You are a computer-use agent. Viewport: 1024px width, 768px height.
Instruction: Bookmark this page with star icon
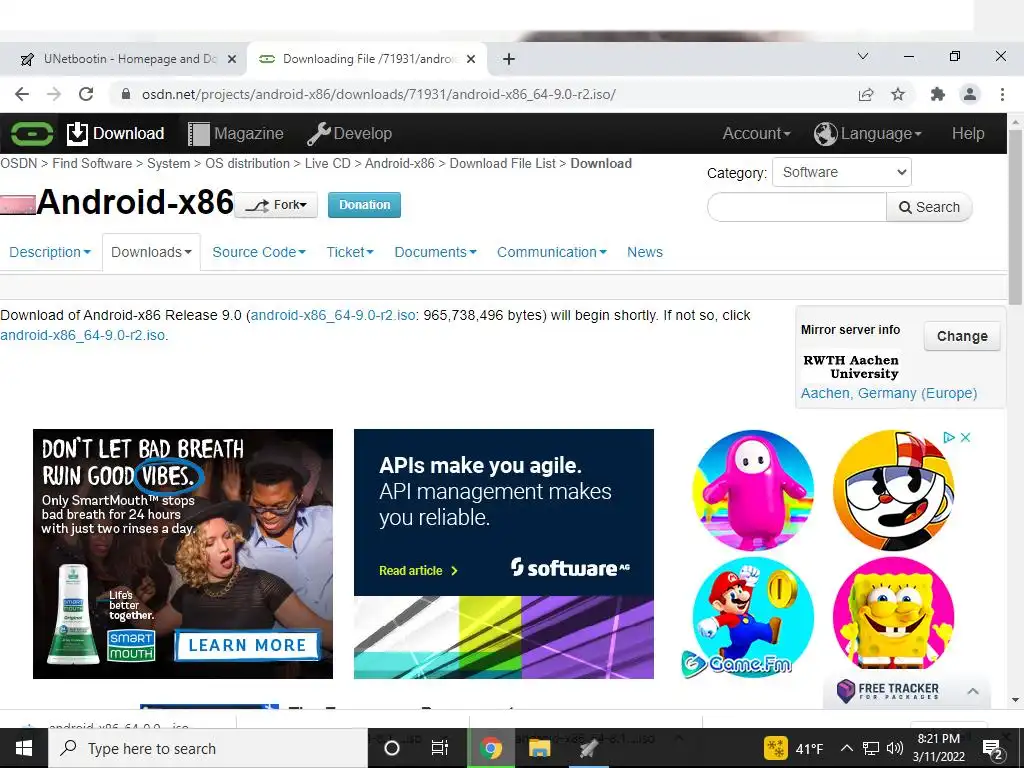click(898, 95)
